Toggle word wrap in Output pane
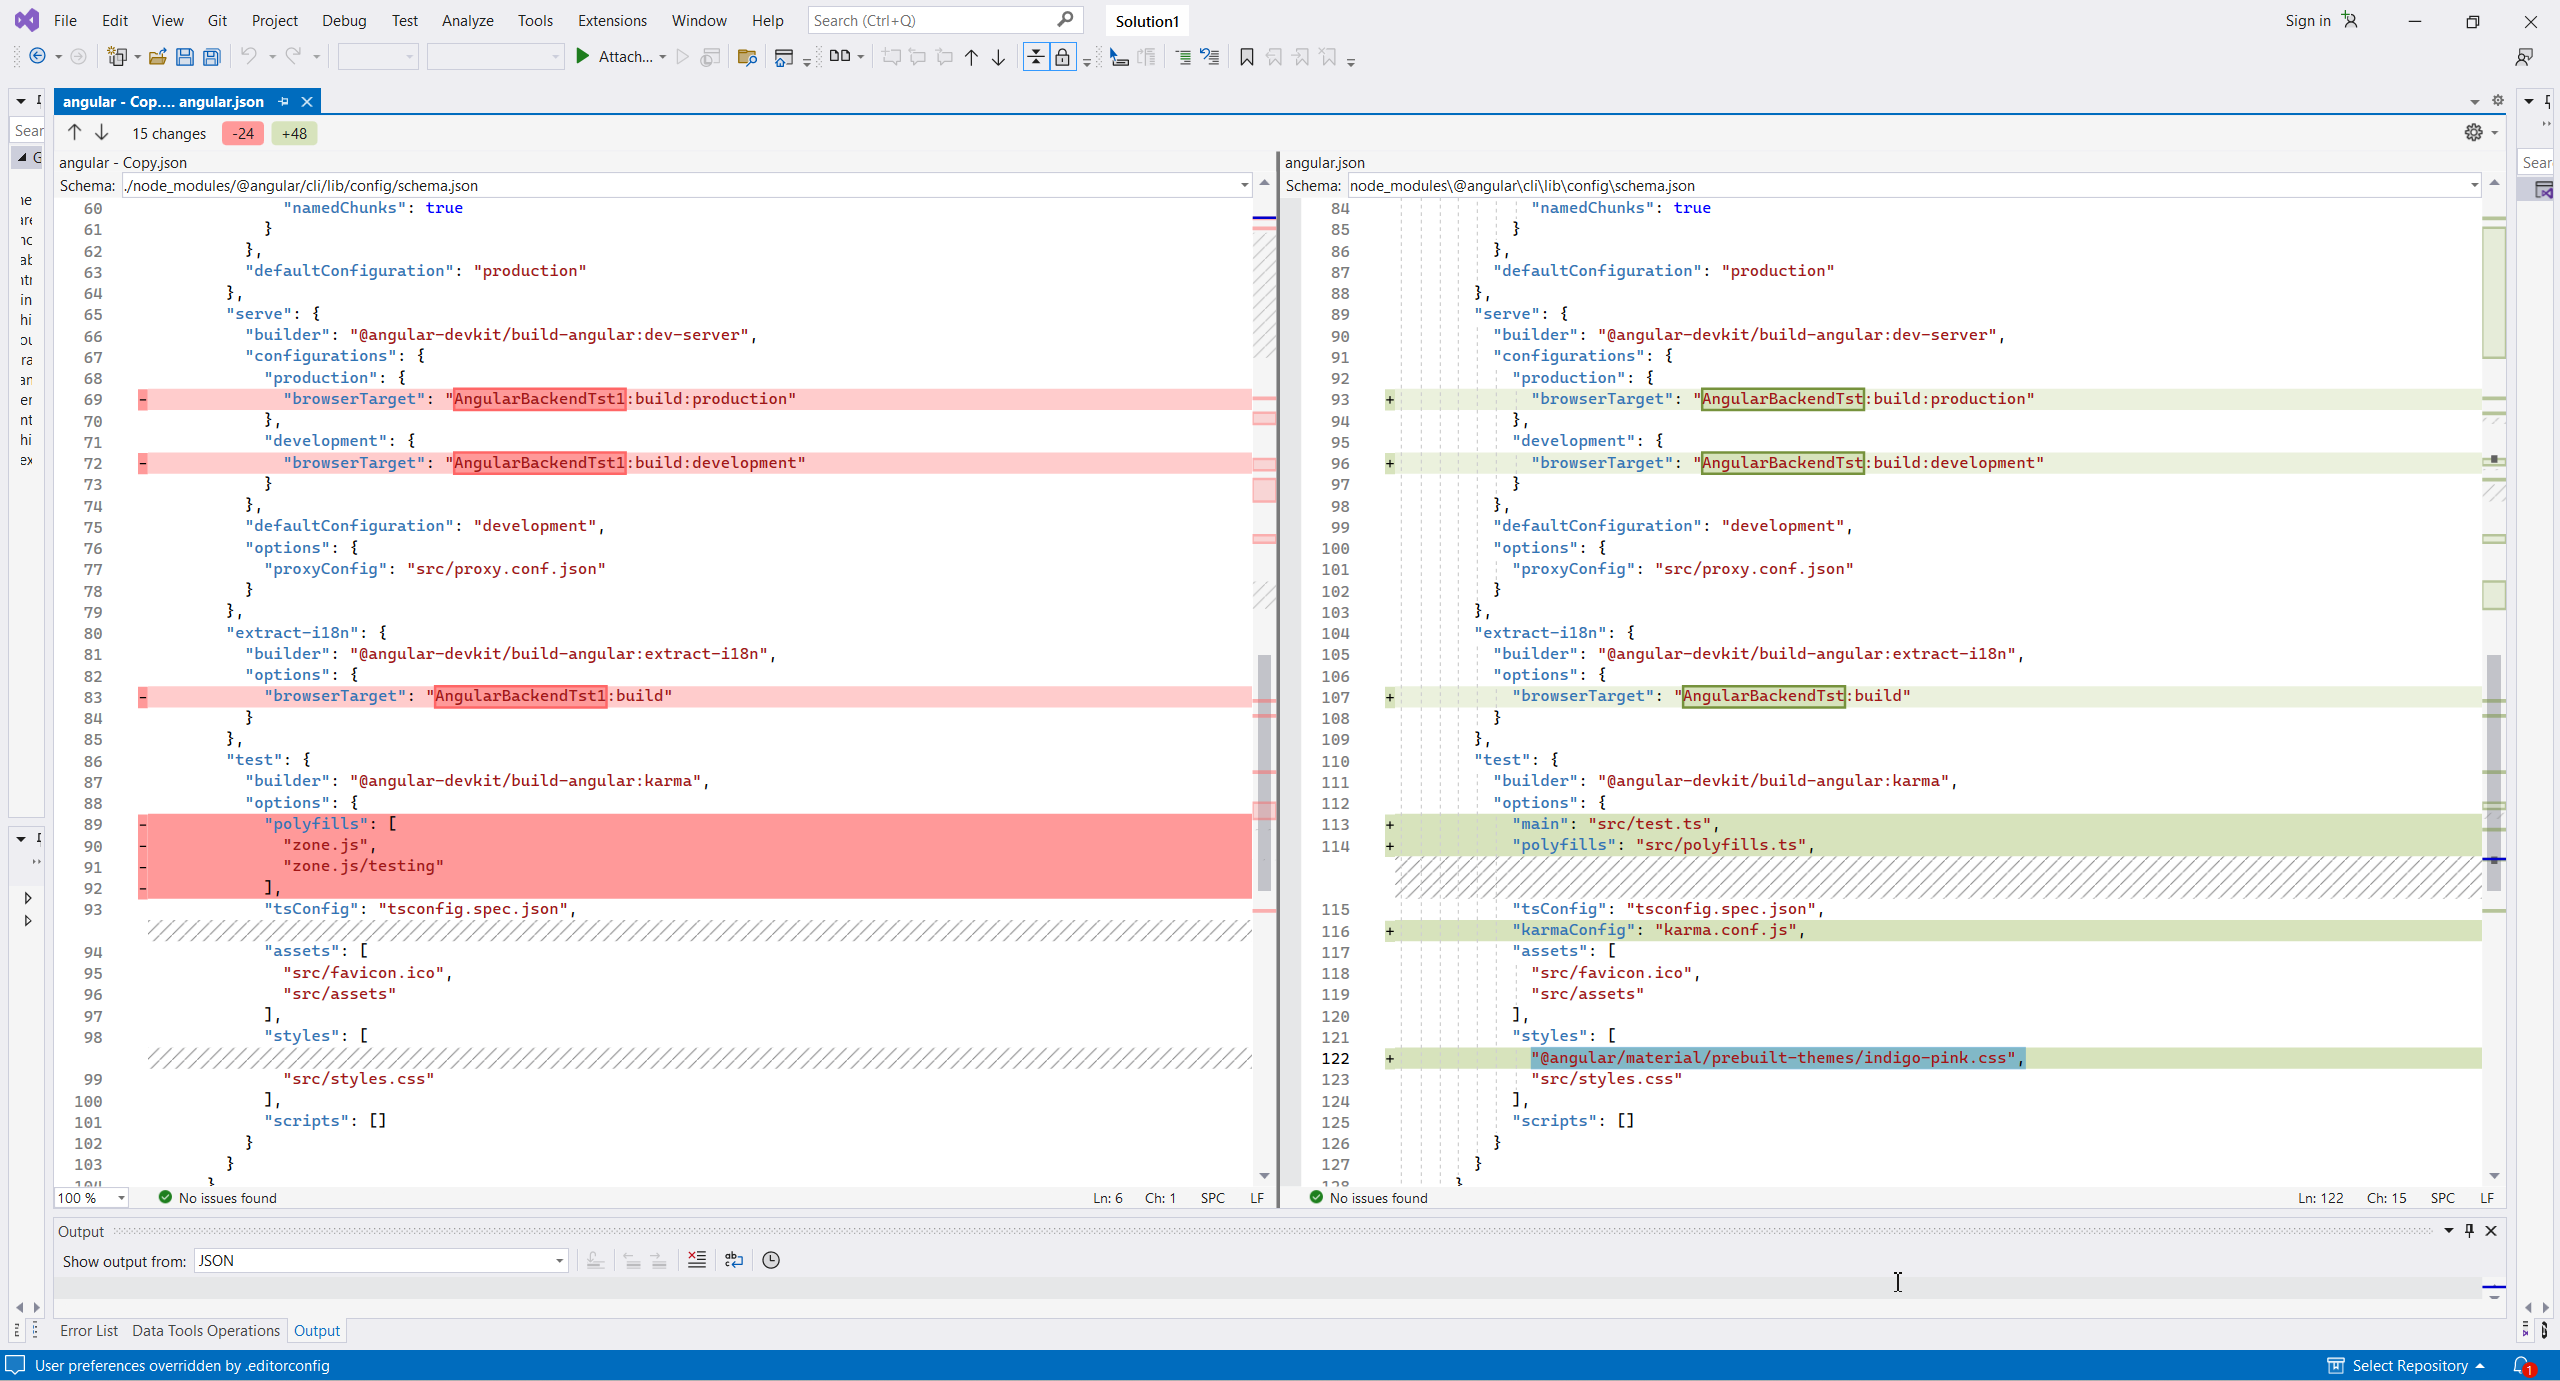The height and width of the screenshot is (1381, 2560). click(734, 1260)
